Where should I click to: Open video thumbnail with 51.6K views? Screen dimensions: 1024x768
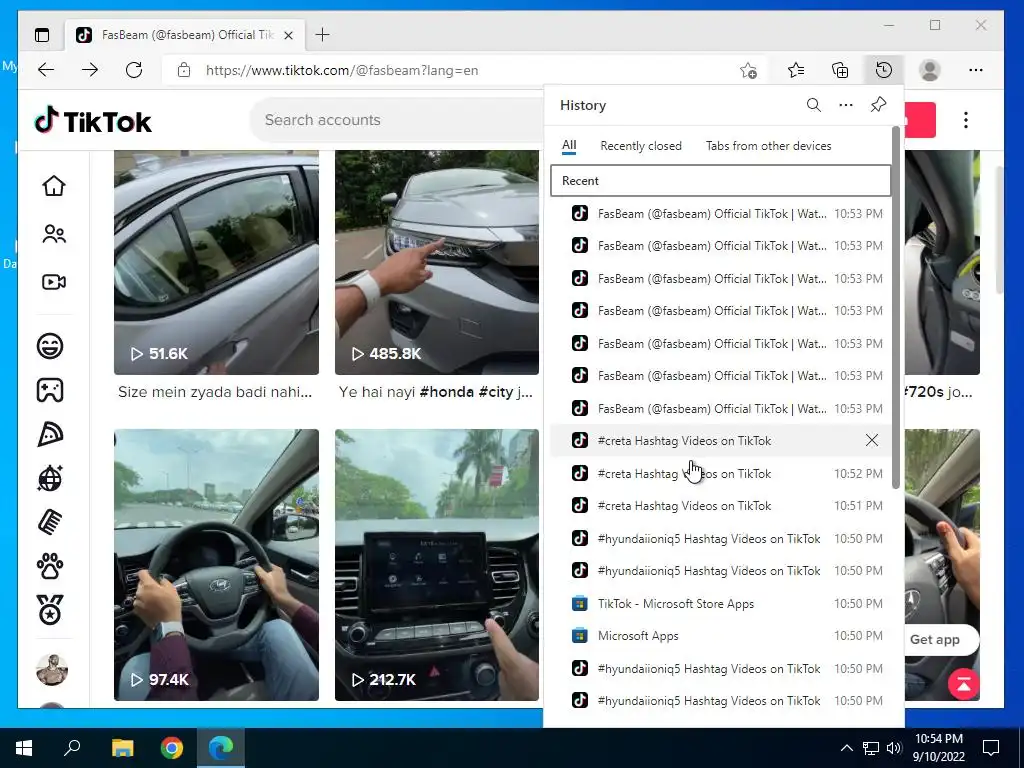pos(216,262)
